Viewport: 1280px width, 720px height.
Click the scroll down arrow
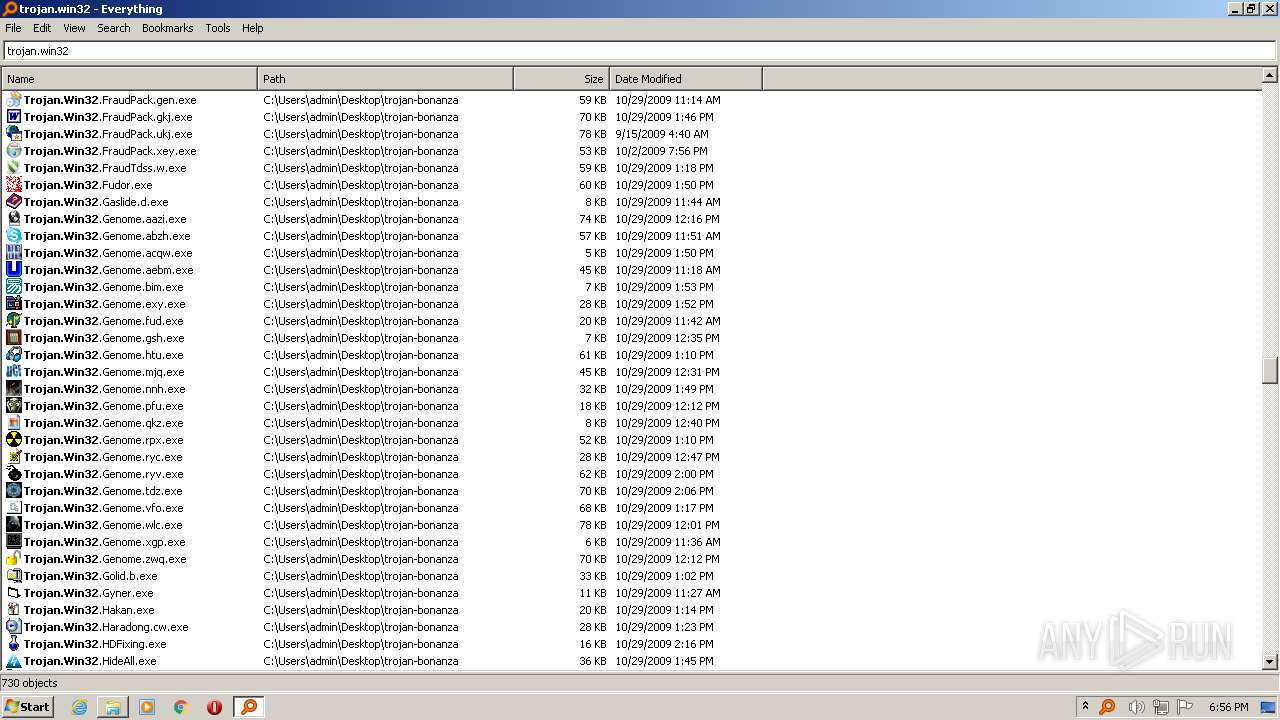[1270, 662]
